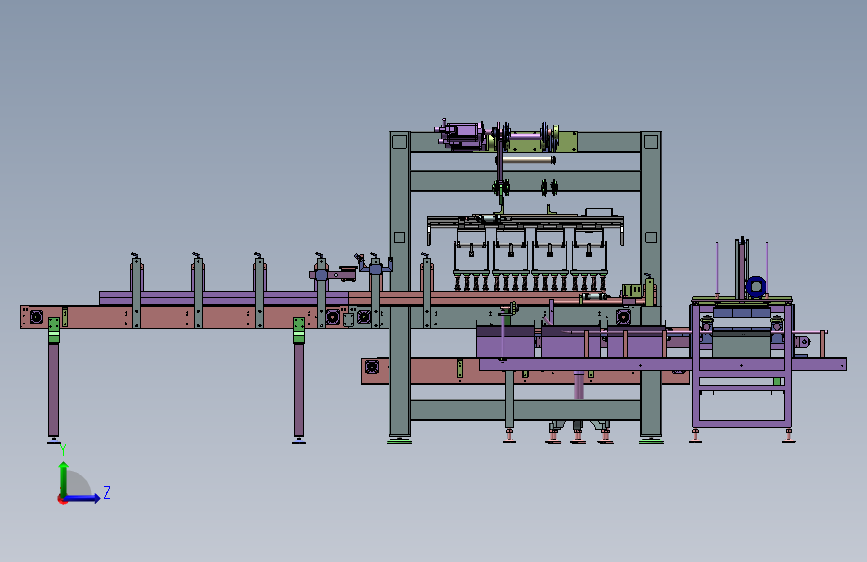Select the white cylinder under the gantry top beam
Viewport: 867px width, 562px height.
pyautogui.click(x=528, y=160)
